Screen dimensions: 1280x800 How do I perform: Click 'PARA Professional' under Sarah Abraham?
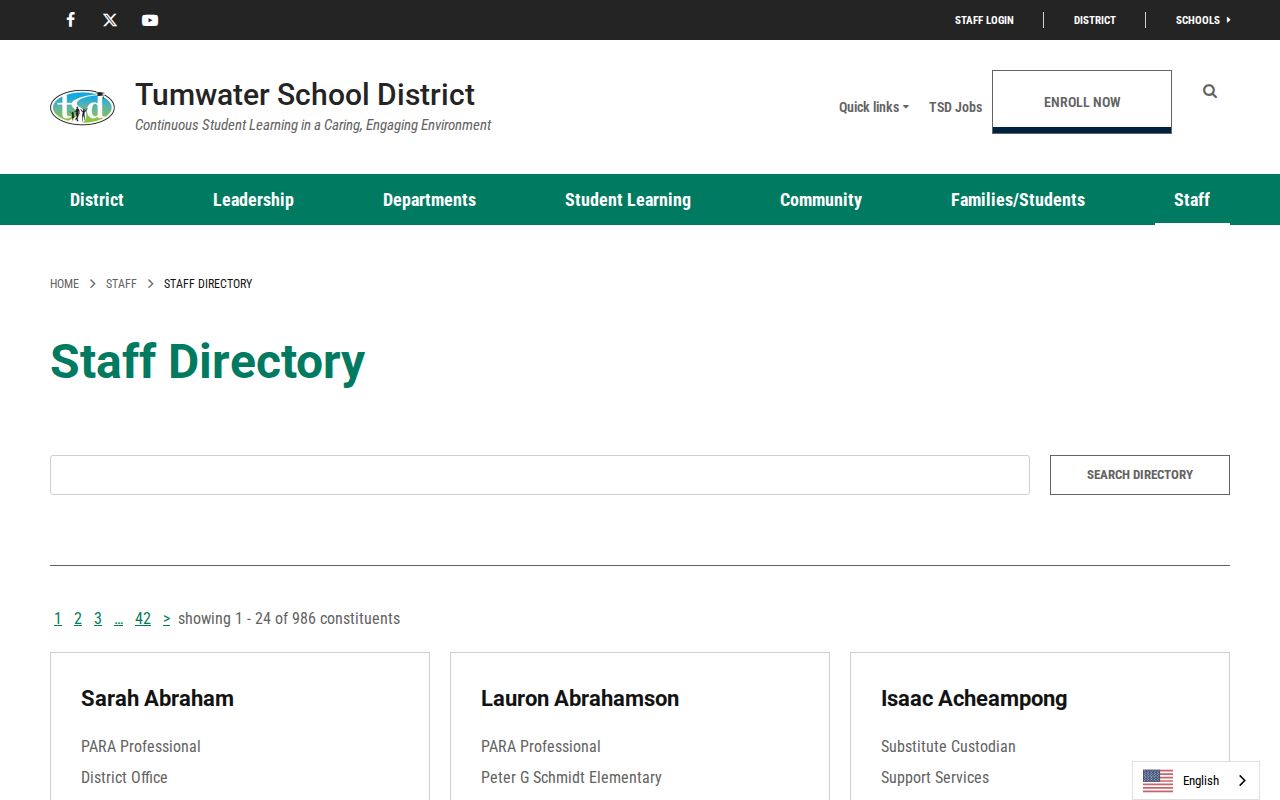pos(141,747)
